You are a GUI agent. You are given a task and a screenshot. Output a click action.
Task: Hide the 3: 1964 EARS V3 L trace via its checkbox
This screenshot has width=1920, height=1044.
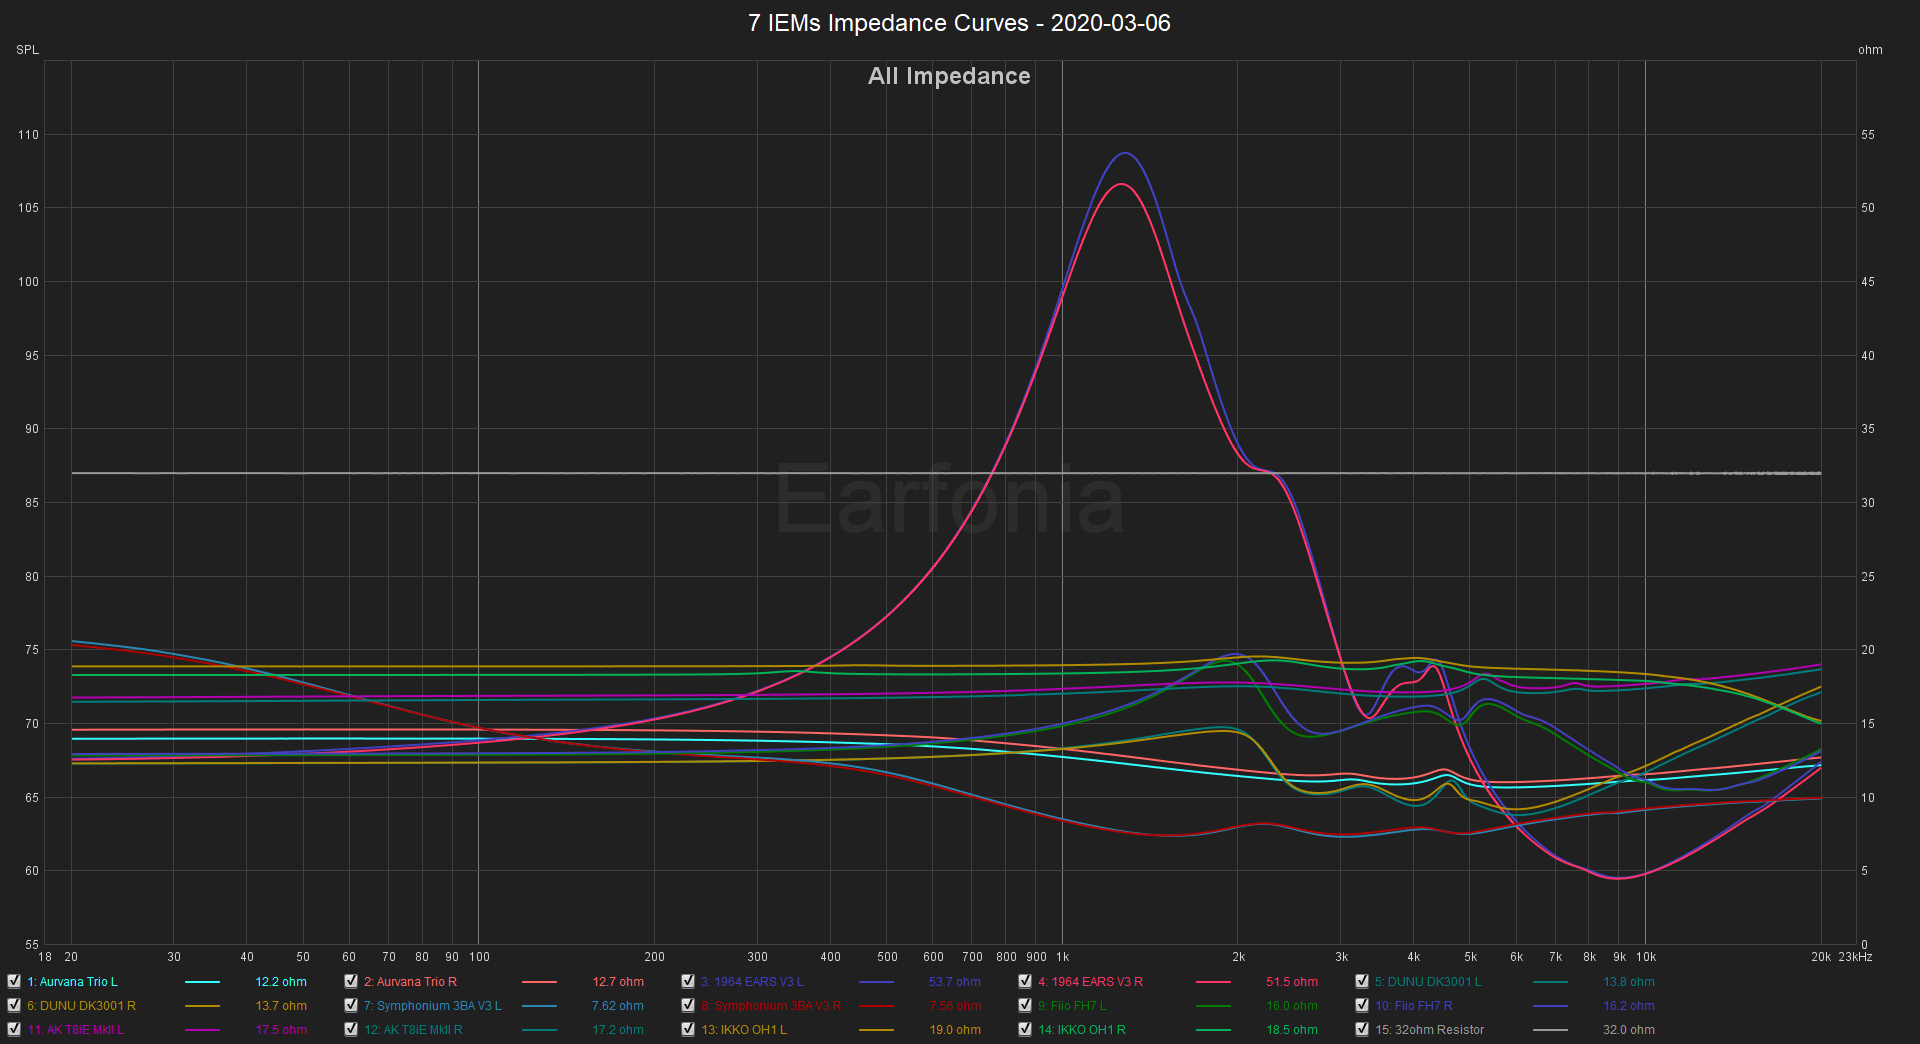pos(688,981)
